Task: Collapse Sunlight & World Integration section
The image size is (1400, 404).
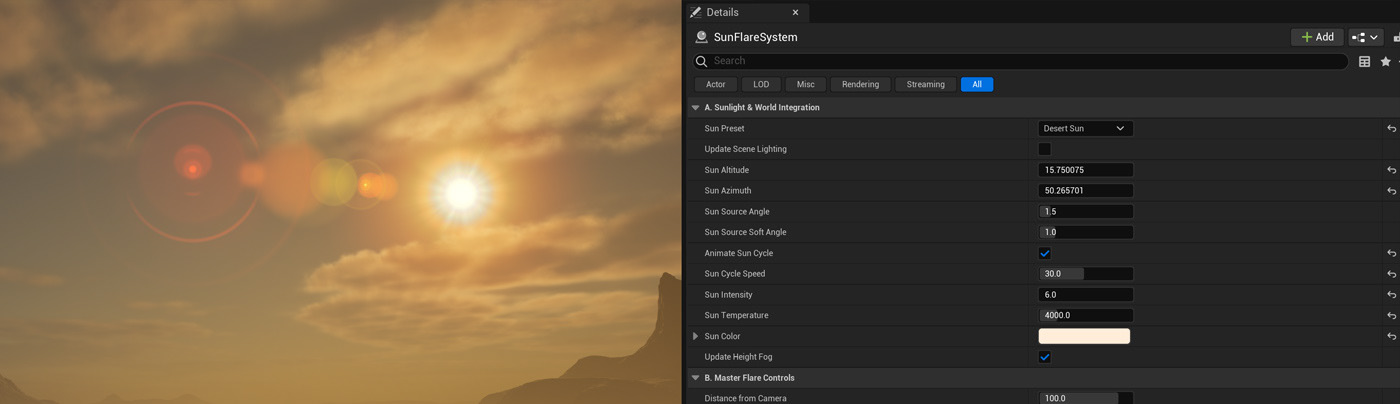Action: [x=696, y=108]
